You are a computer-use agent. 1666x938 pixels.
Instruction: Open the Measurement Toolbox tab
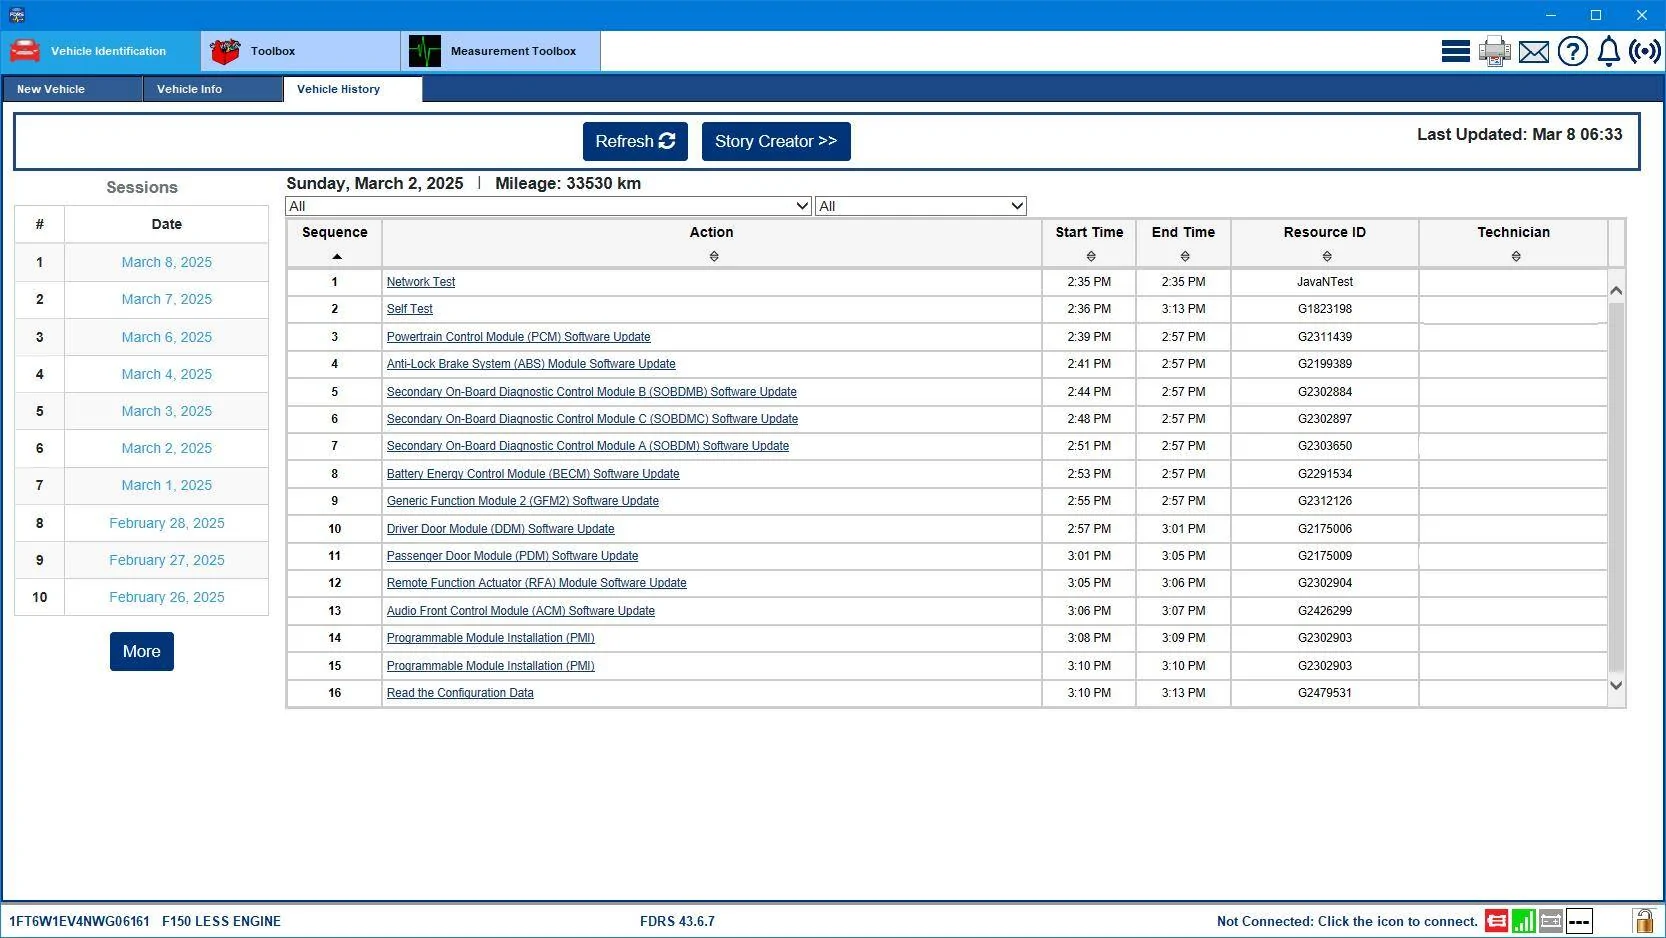coord(501,51)
